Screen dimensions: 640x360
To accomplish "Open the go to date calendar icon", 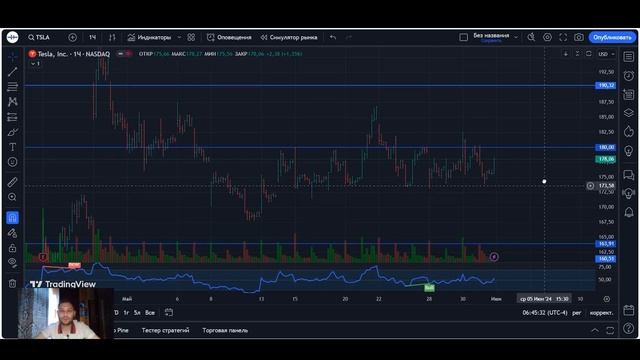I will click(x=169, y=313).
